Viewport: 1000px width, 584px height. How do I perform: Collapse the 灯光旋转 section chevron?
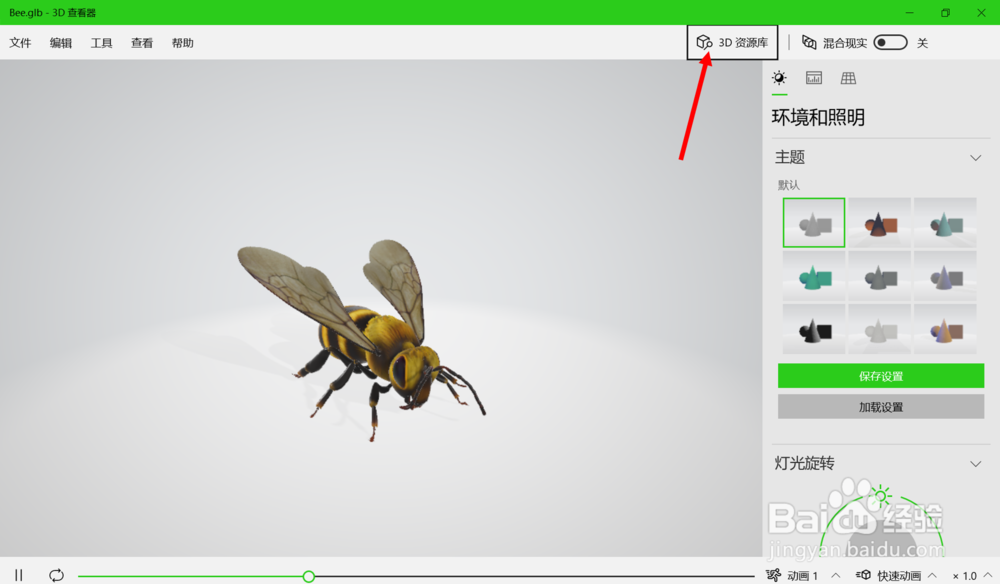975,464
